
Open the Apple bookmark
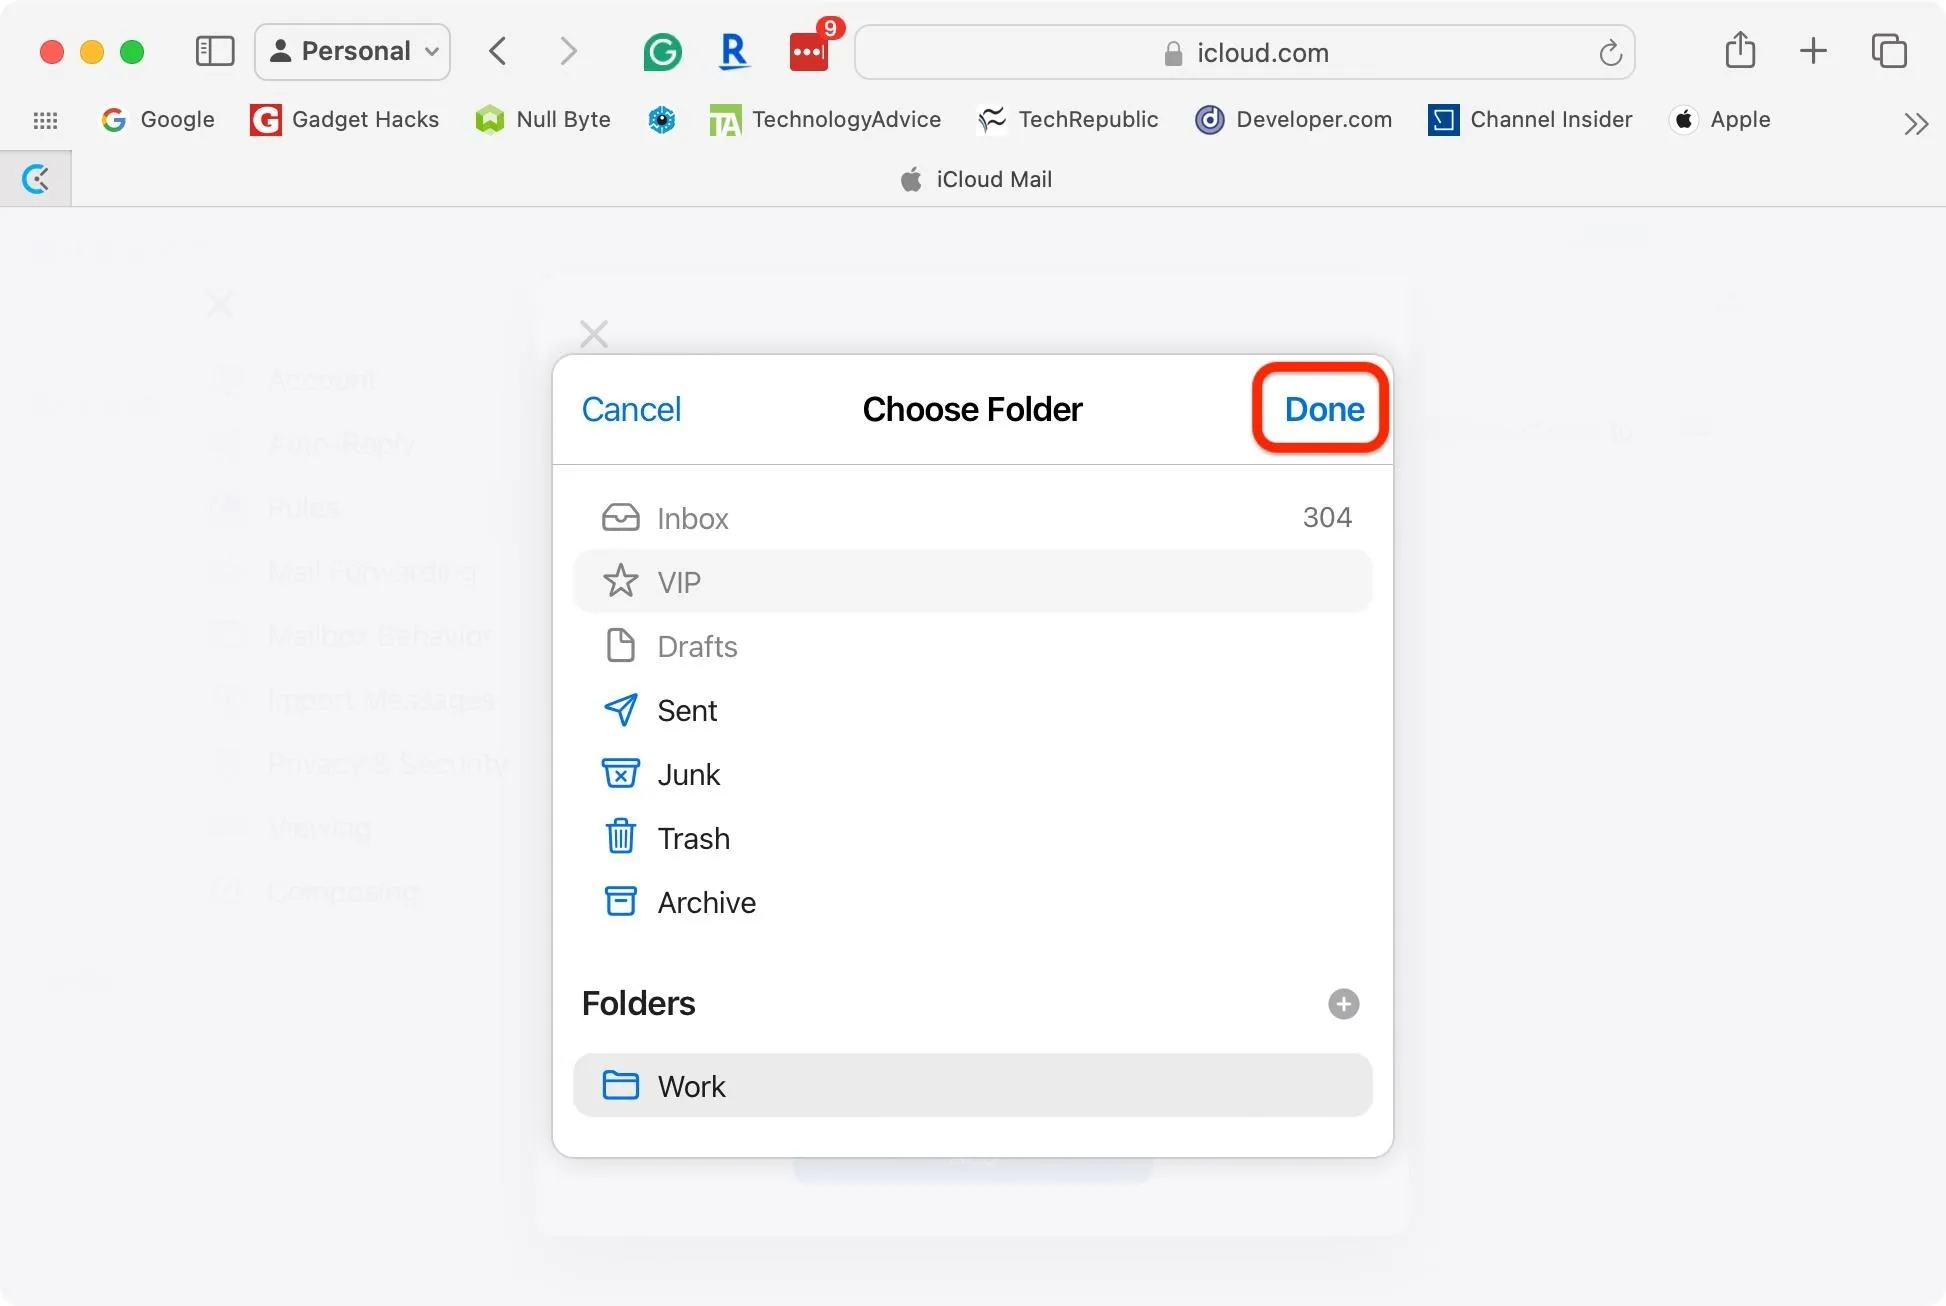point(1720,119)
